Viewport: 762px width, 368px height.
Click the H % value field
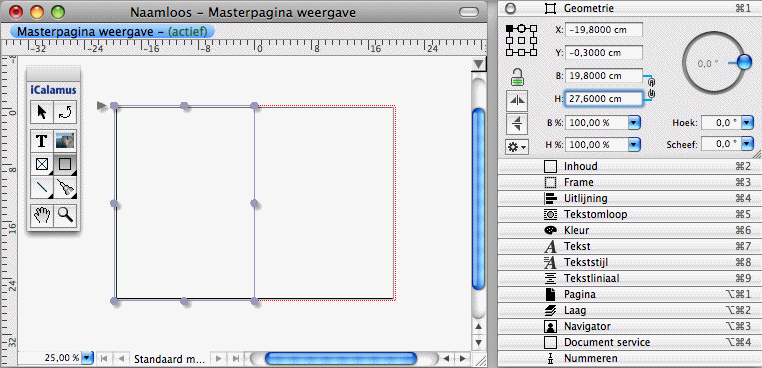click(x=597, y=144)
